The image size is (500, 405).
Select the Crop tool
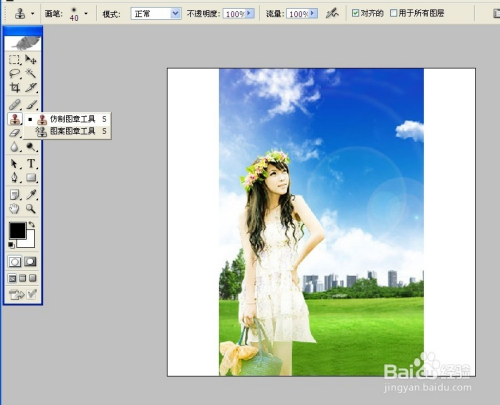coord(14,88)
